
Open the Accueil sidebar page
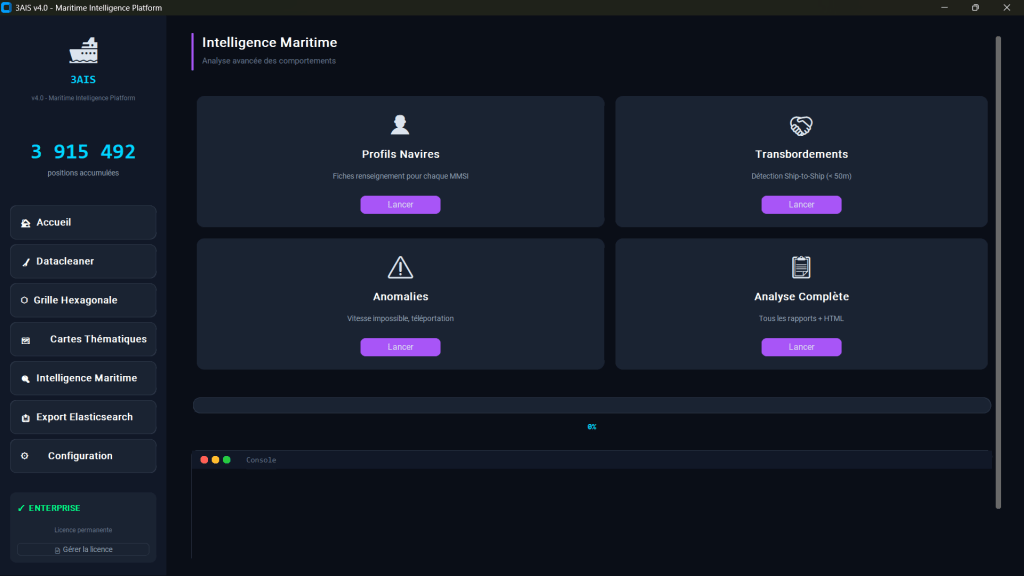[x=83, y=222]
